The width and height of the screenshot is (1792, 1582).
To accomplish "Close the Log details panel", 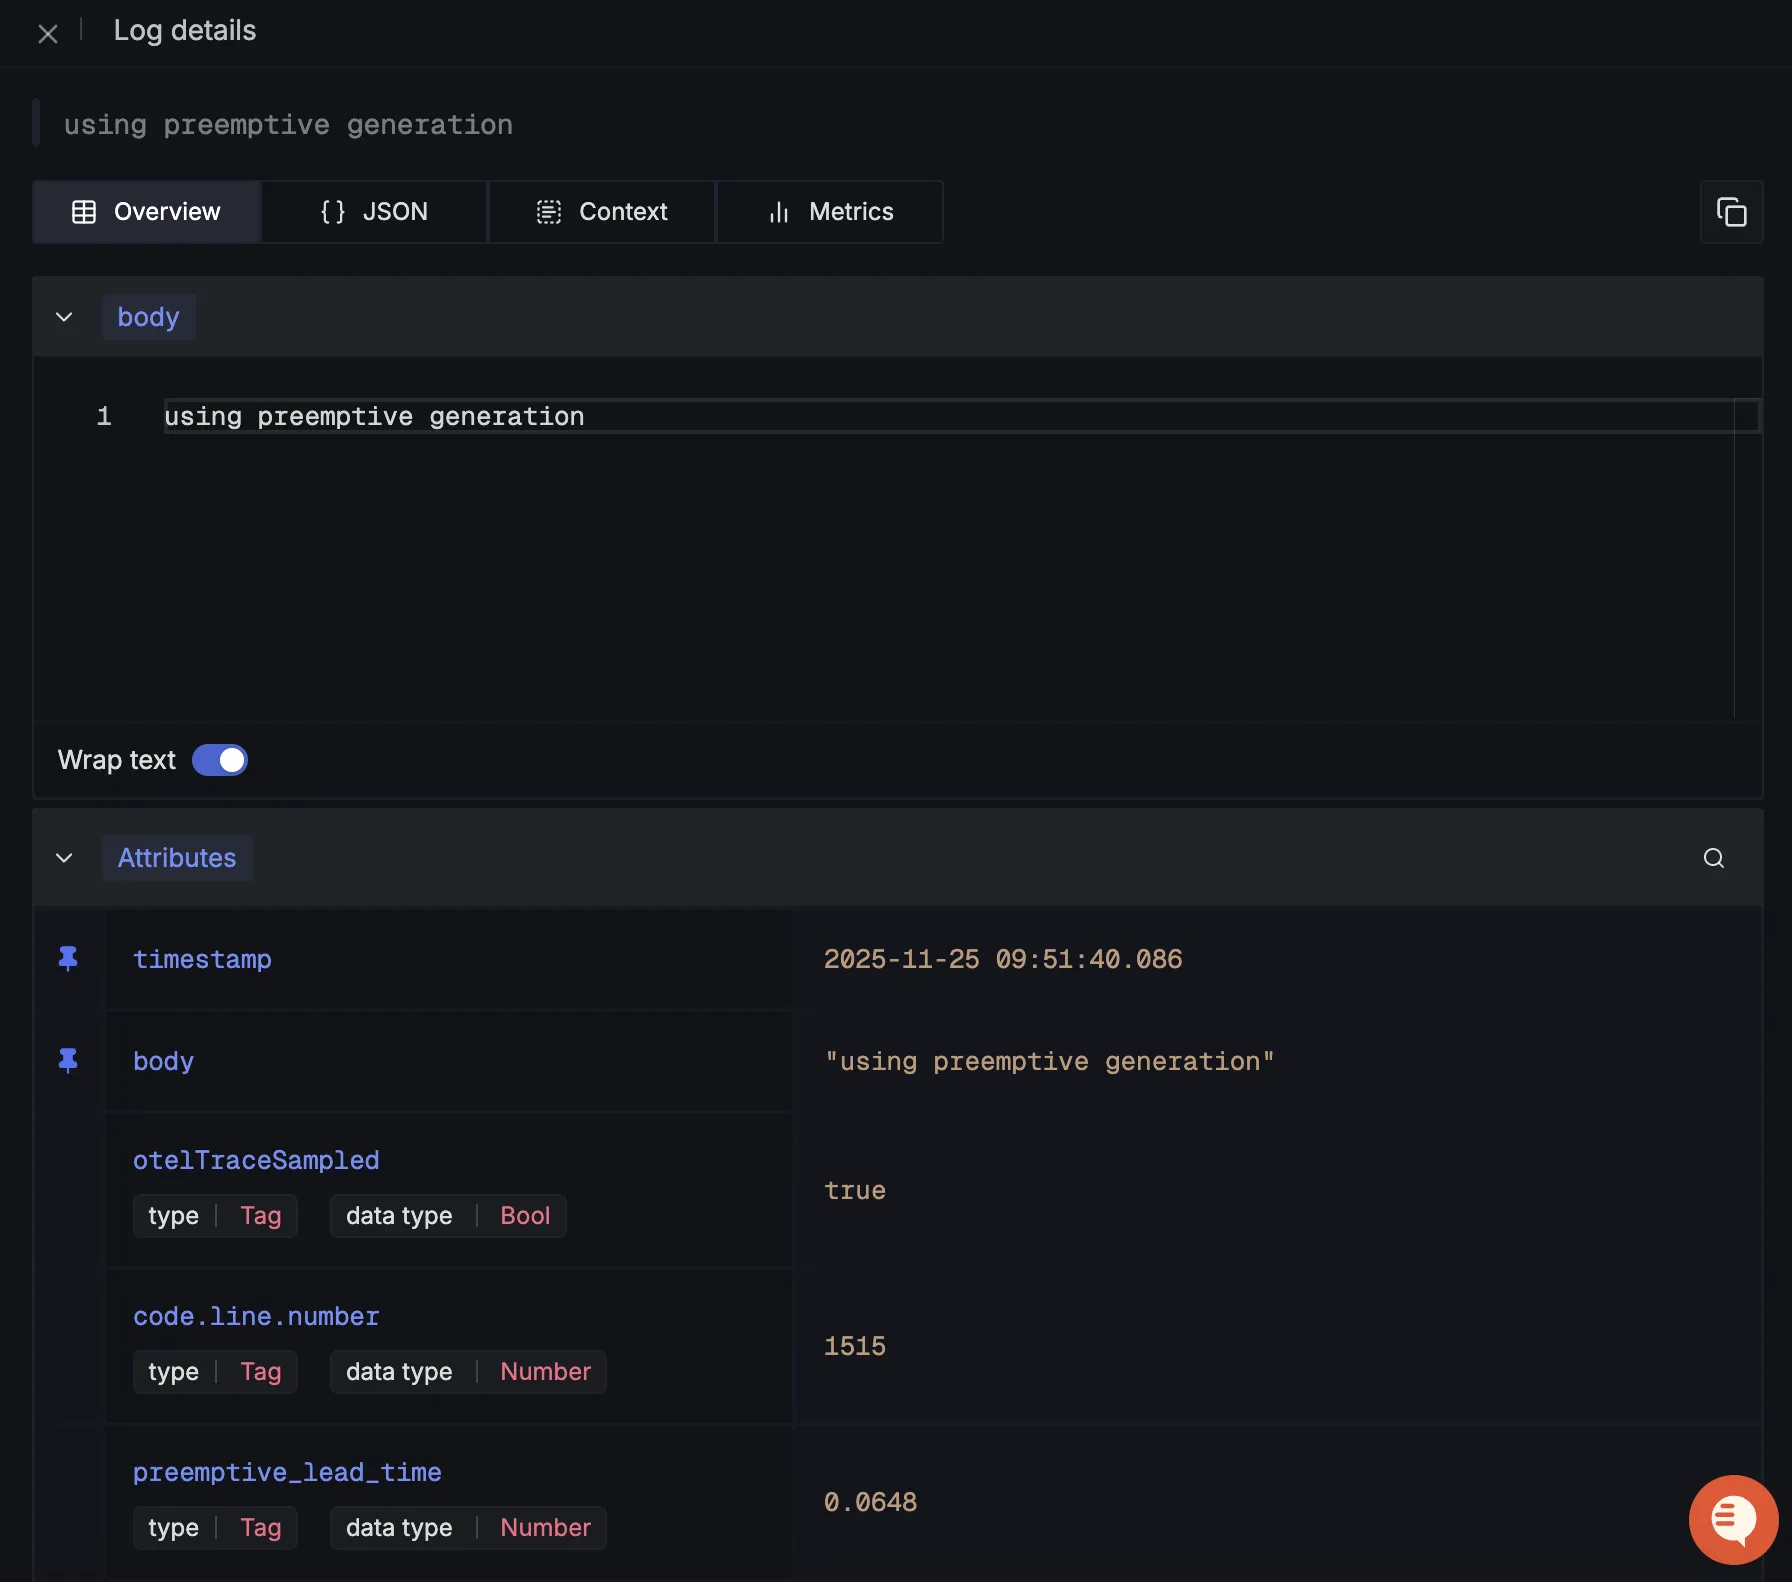I will tap(48, 33).
